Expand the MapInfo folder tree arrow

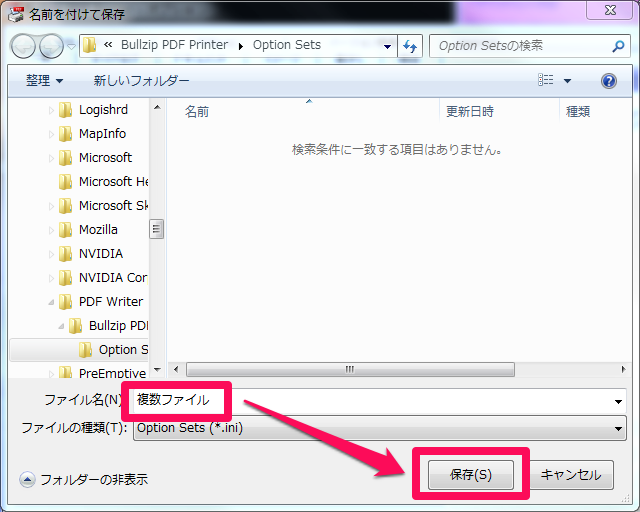pos(52,134)
